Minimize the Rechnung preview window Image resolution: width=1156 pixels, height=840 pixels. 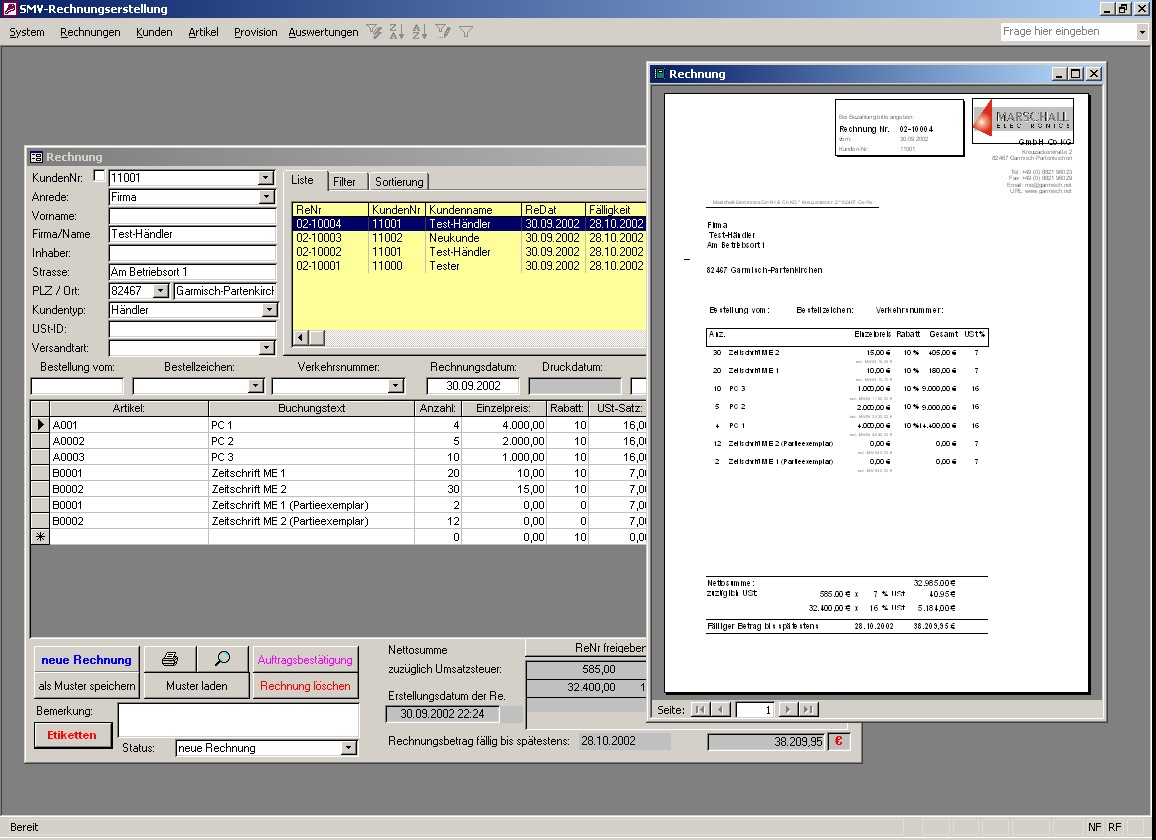[x=1059, y=74]
